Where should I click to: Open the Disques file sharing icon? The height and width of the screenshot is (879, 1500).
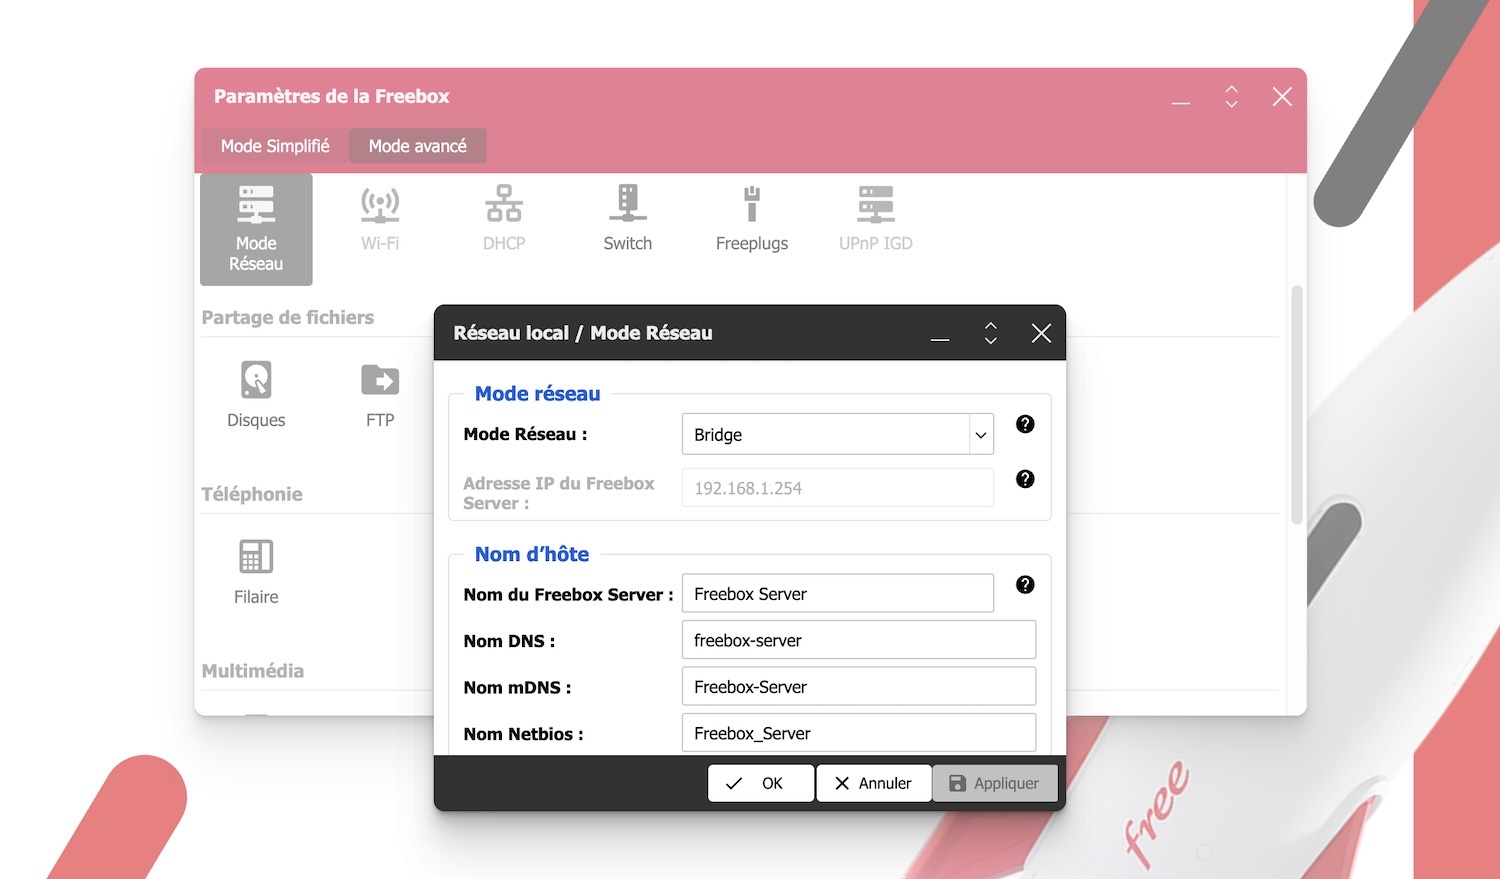(256, 394)
